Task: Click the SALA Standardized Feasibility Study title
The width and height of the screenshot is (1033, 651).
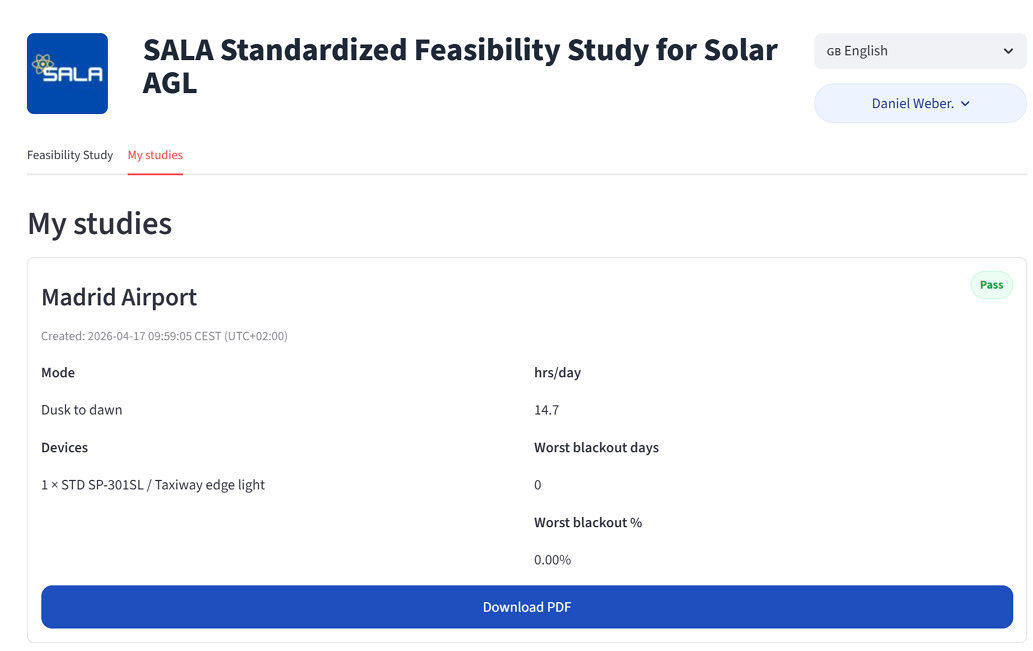Action: pyautogui.click(x=459, y=66)
